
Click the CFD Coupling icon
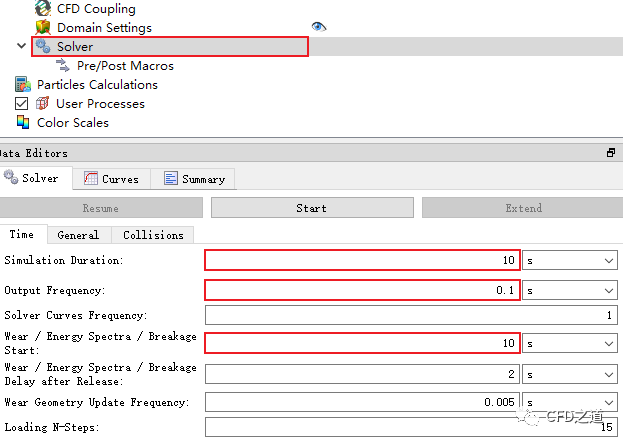43,9
